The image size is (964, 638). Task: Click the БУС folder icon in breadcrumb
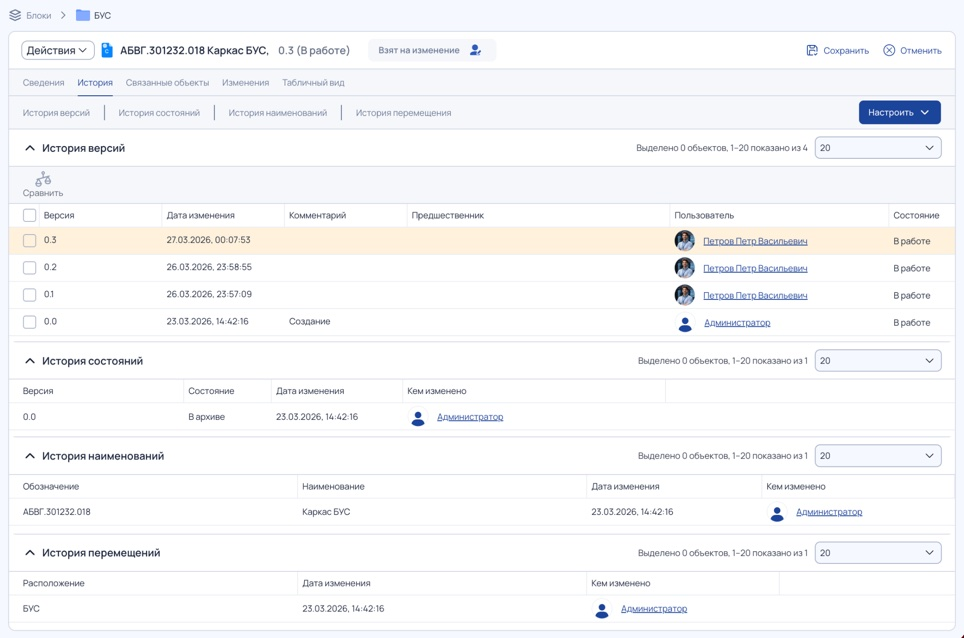[x=83, y=15]
